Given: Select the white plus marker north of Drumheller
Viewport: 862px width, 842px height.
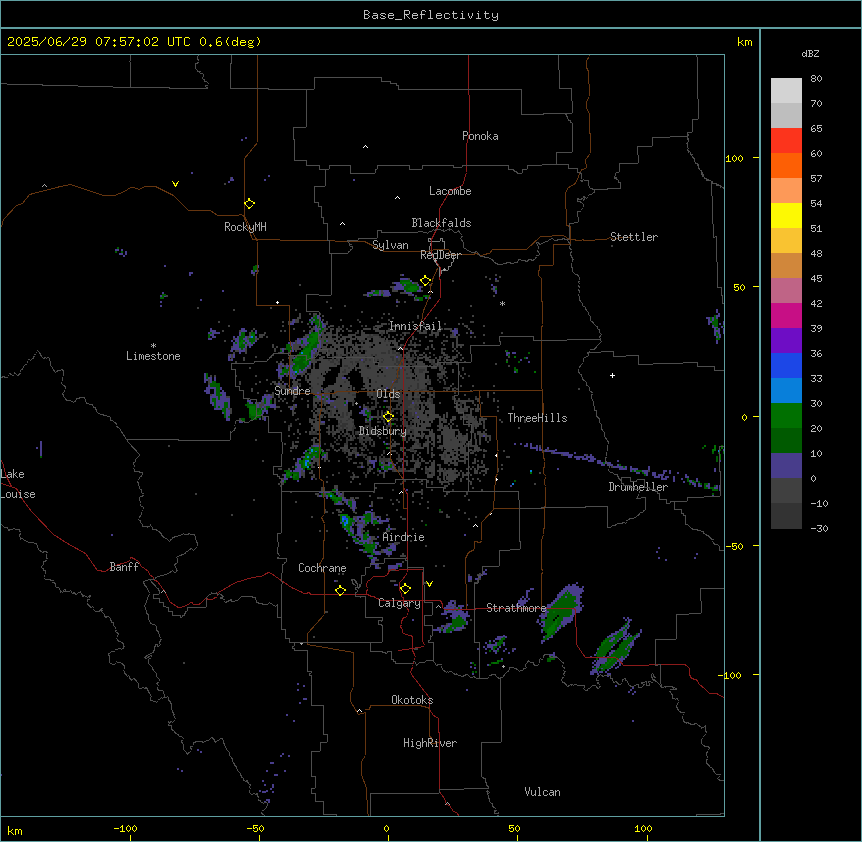Looking at the screenshot, I should coord(612,375).
